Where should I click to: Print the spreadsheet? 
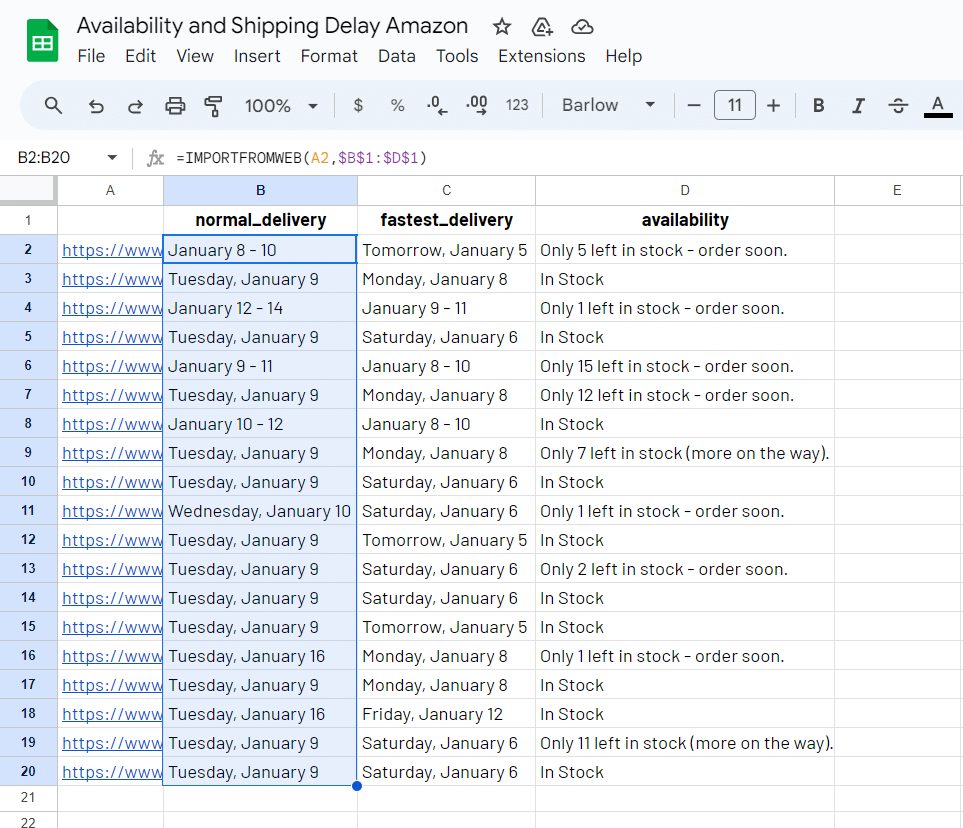tap(175, 105)
